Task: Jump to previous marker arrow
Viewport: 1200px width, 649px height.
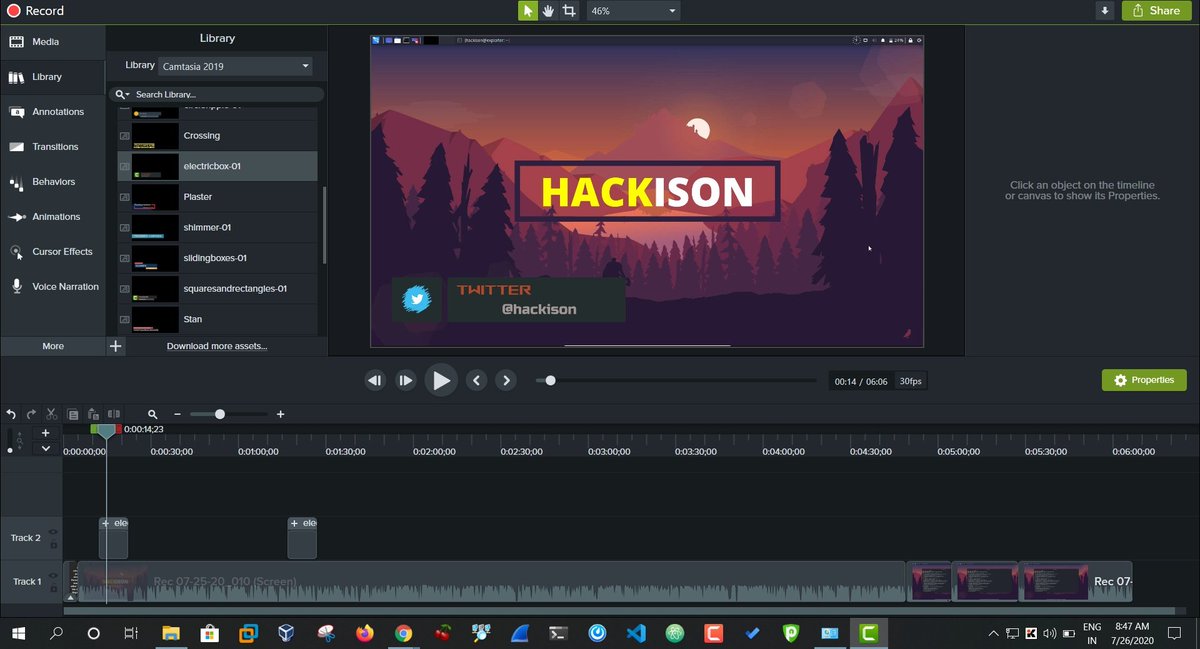Action: pyautogui.click(x=477, y=380)
